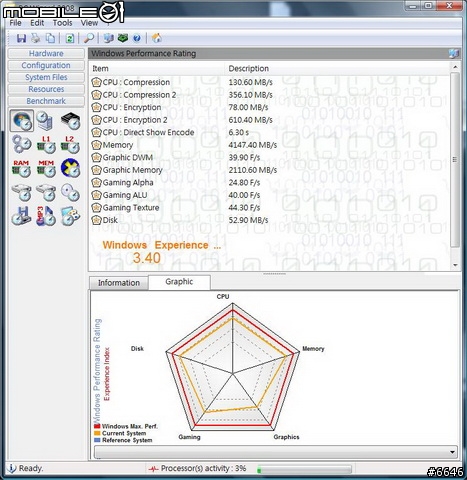Select the computer tower benchmark icon
Viewport: 467px width, 480px height.
click(45, 121)
